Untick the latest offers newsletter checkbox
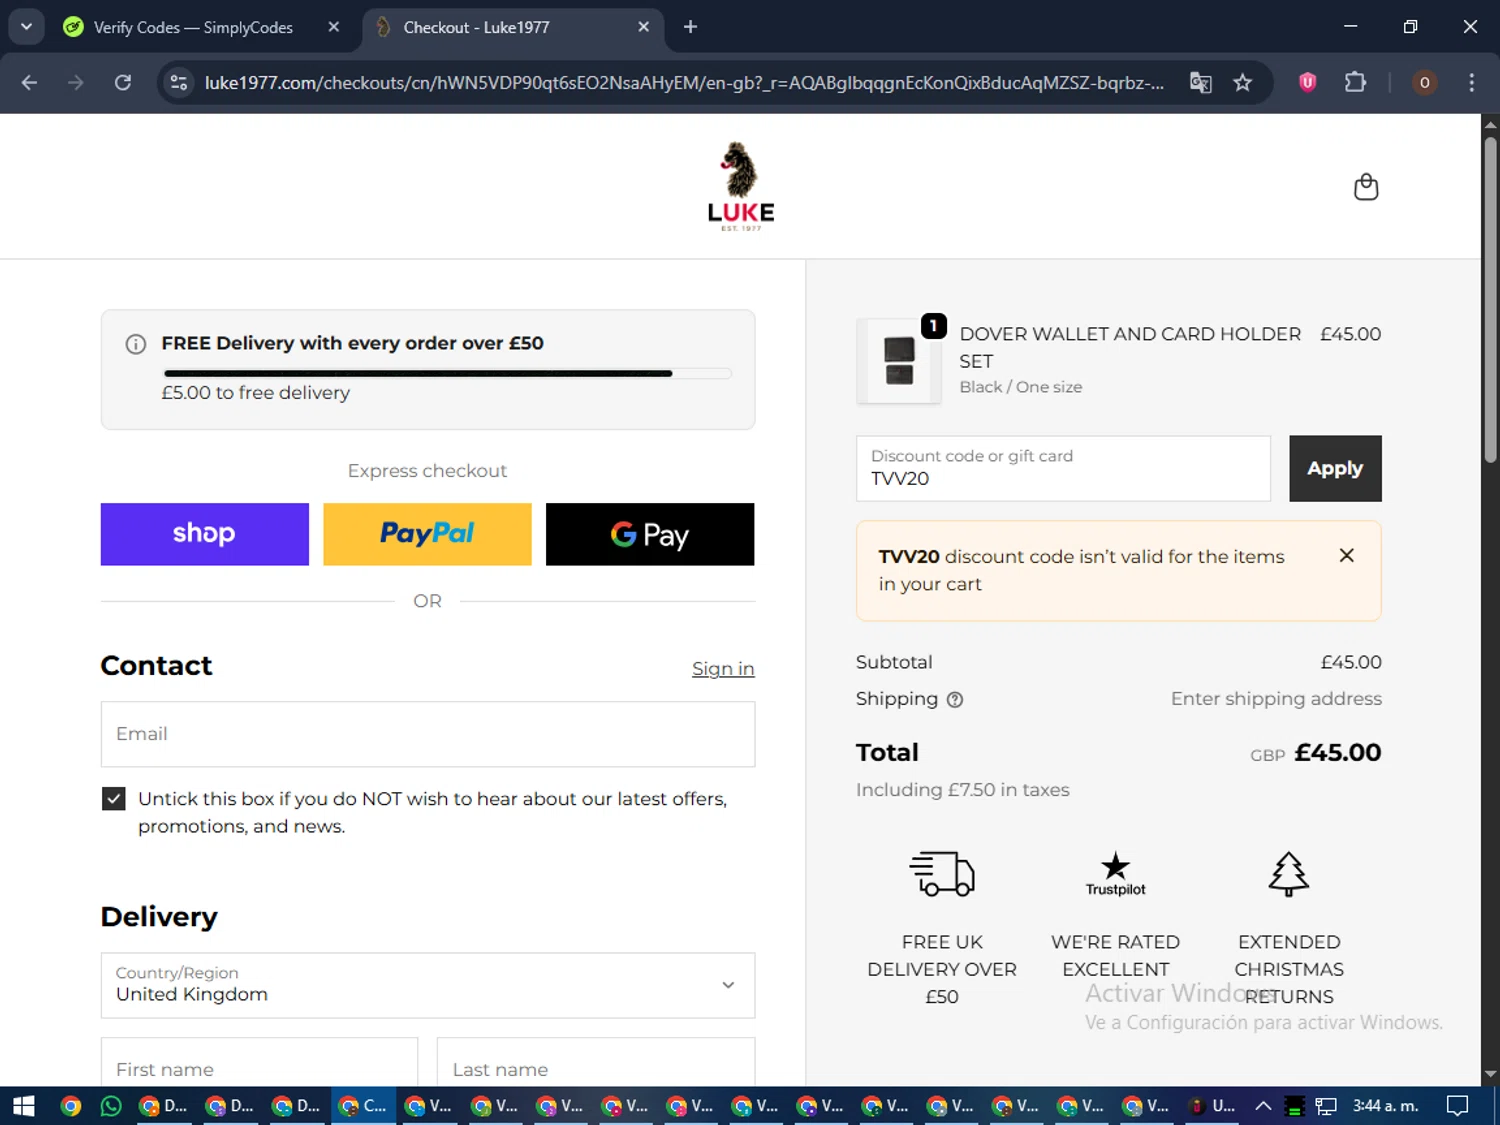Screen dimensions: 1500x1125 [114, 799]
